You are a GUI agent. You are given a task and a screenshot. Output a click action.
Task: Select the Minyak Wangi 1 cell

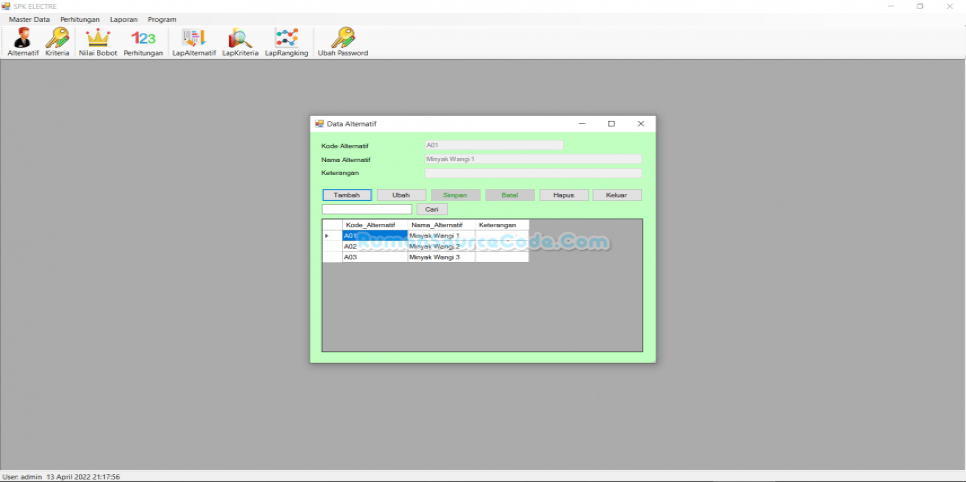click(x=441, y=236)
